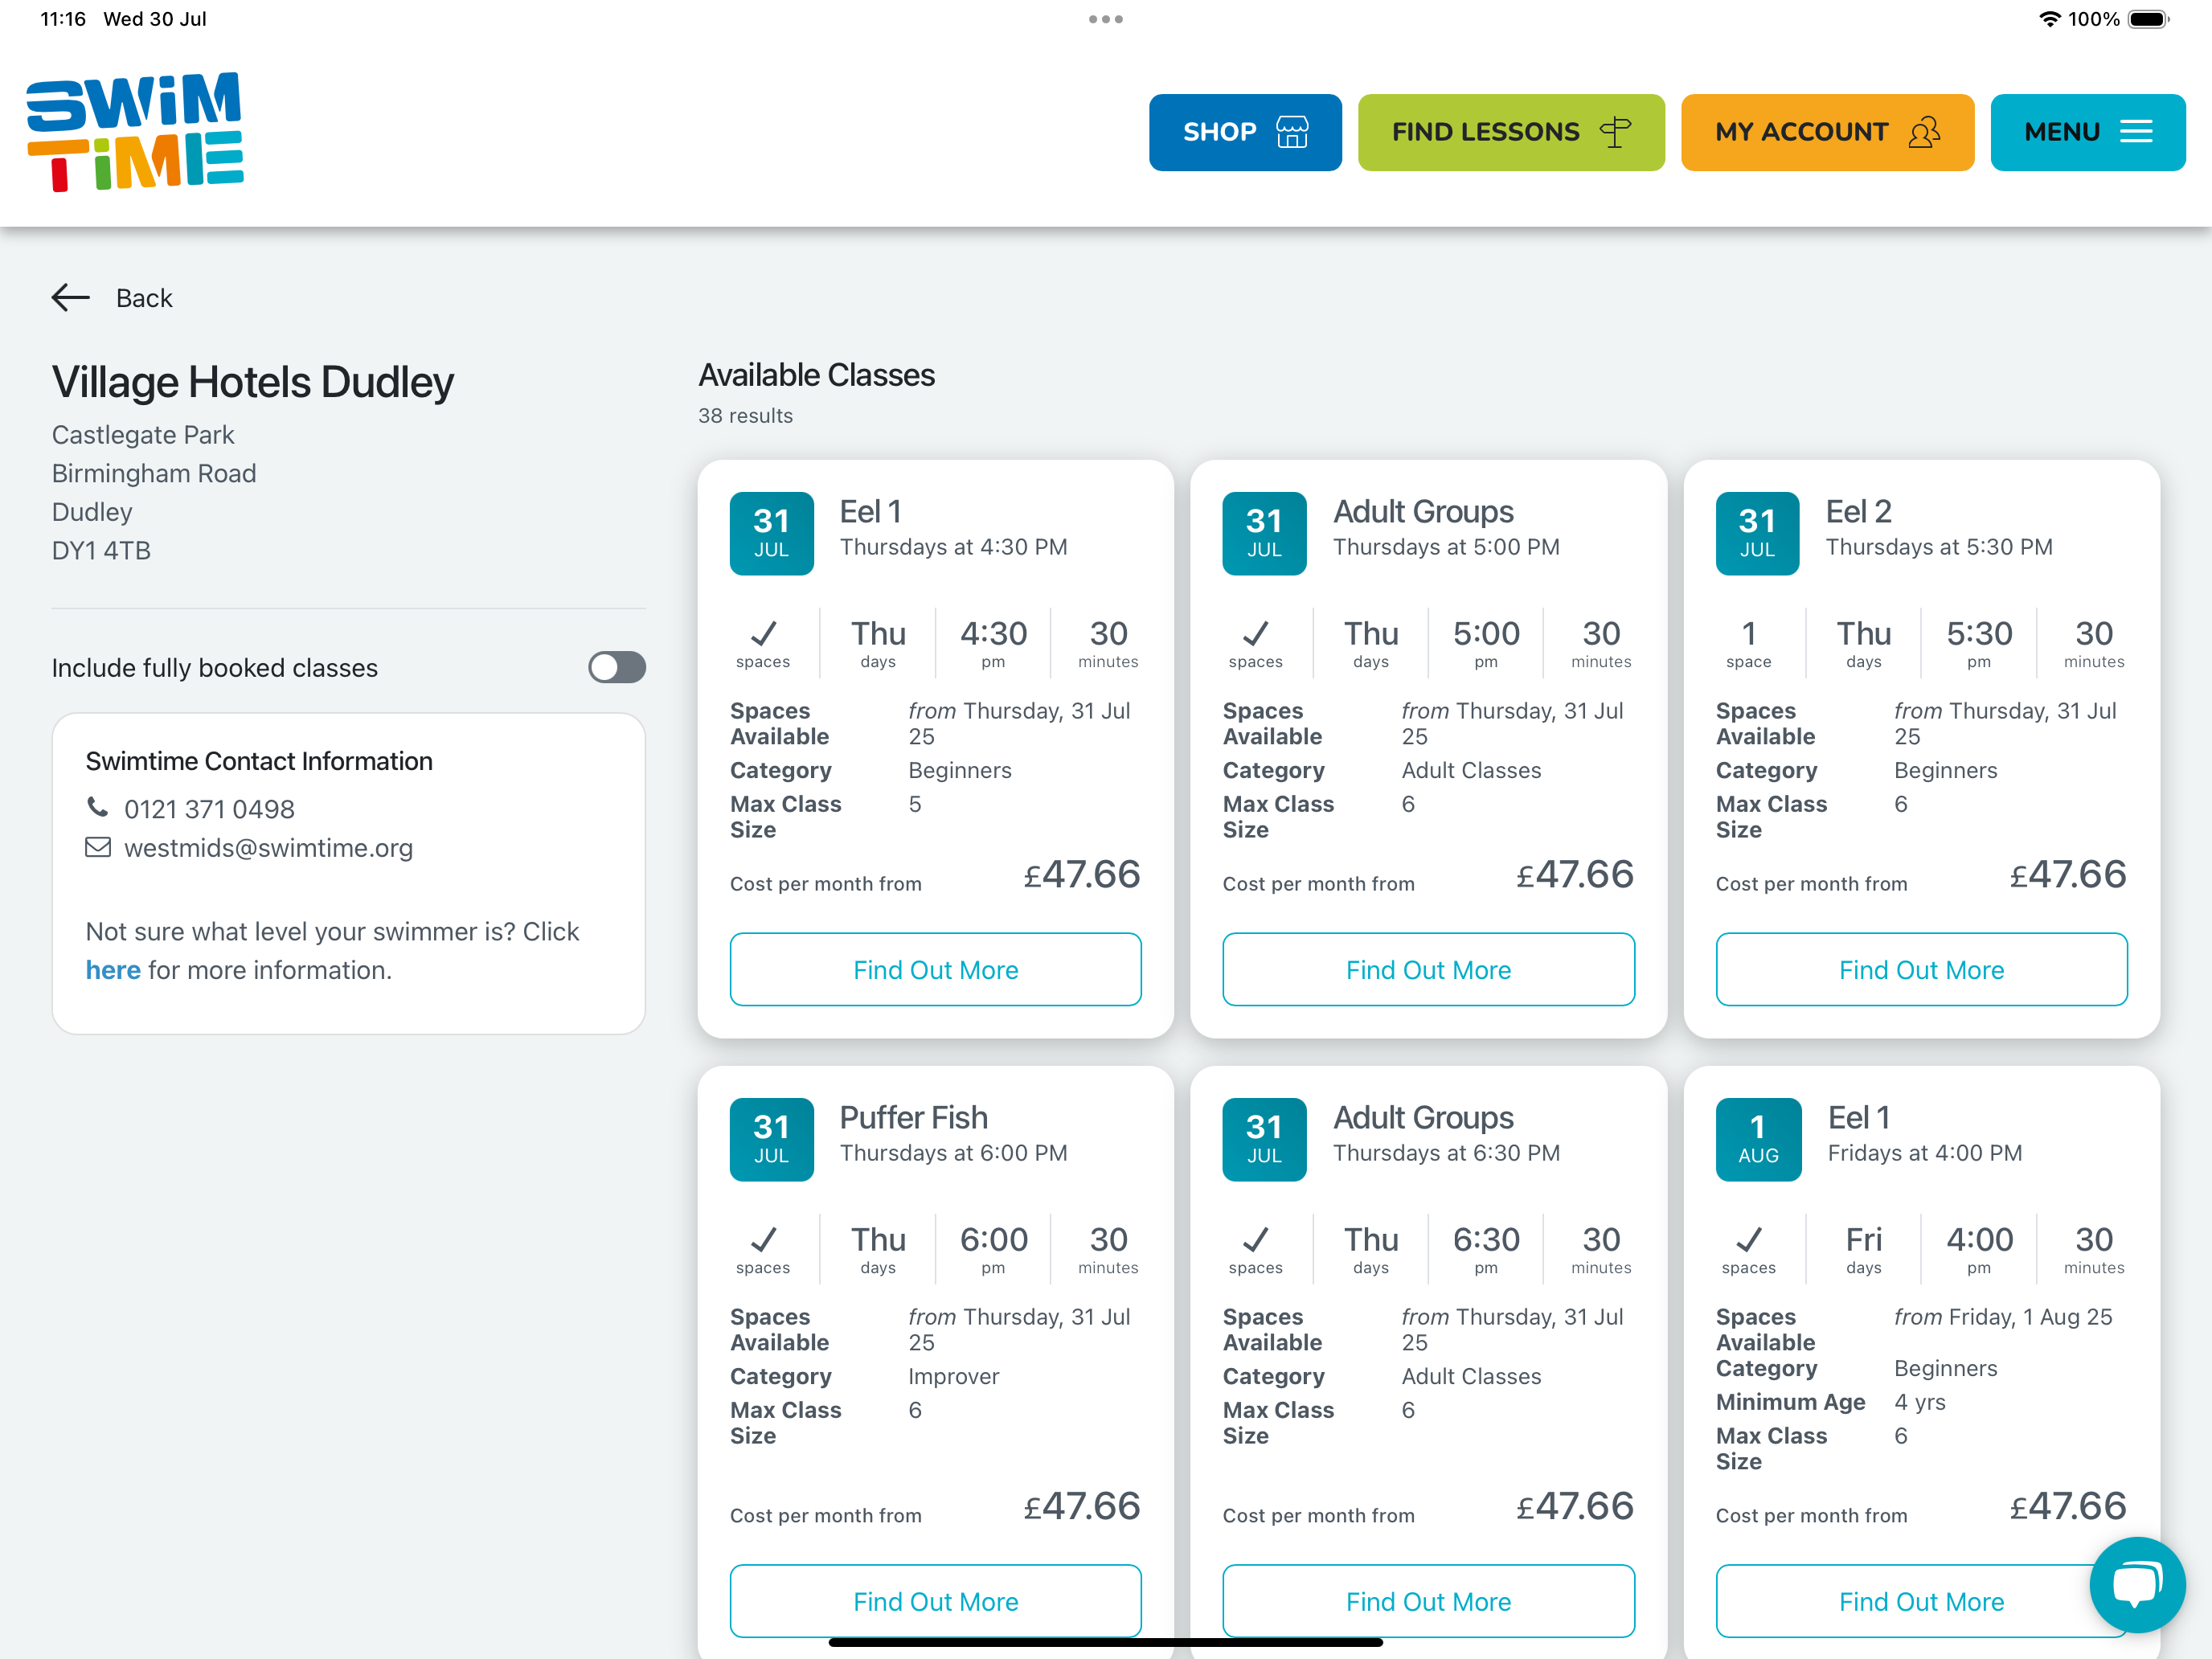Click 'Thursdays at 6:30 PM' text
The width and height of the screenshot is (2212, 1659).
(x=1446, y=1152)
